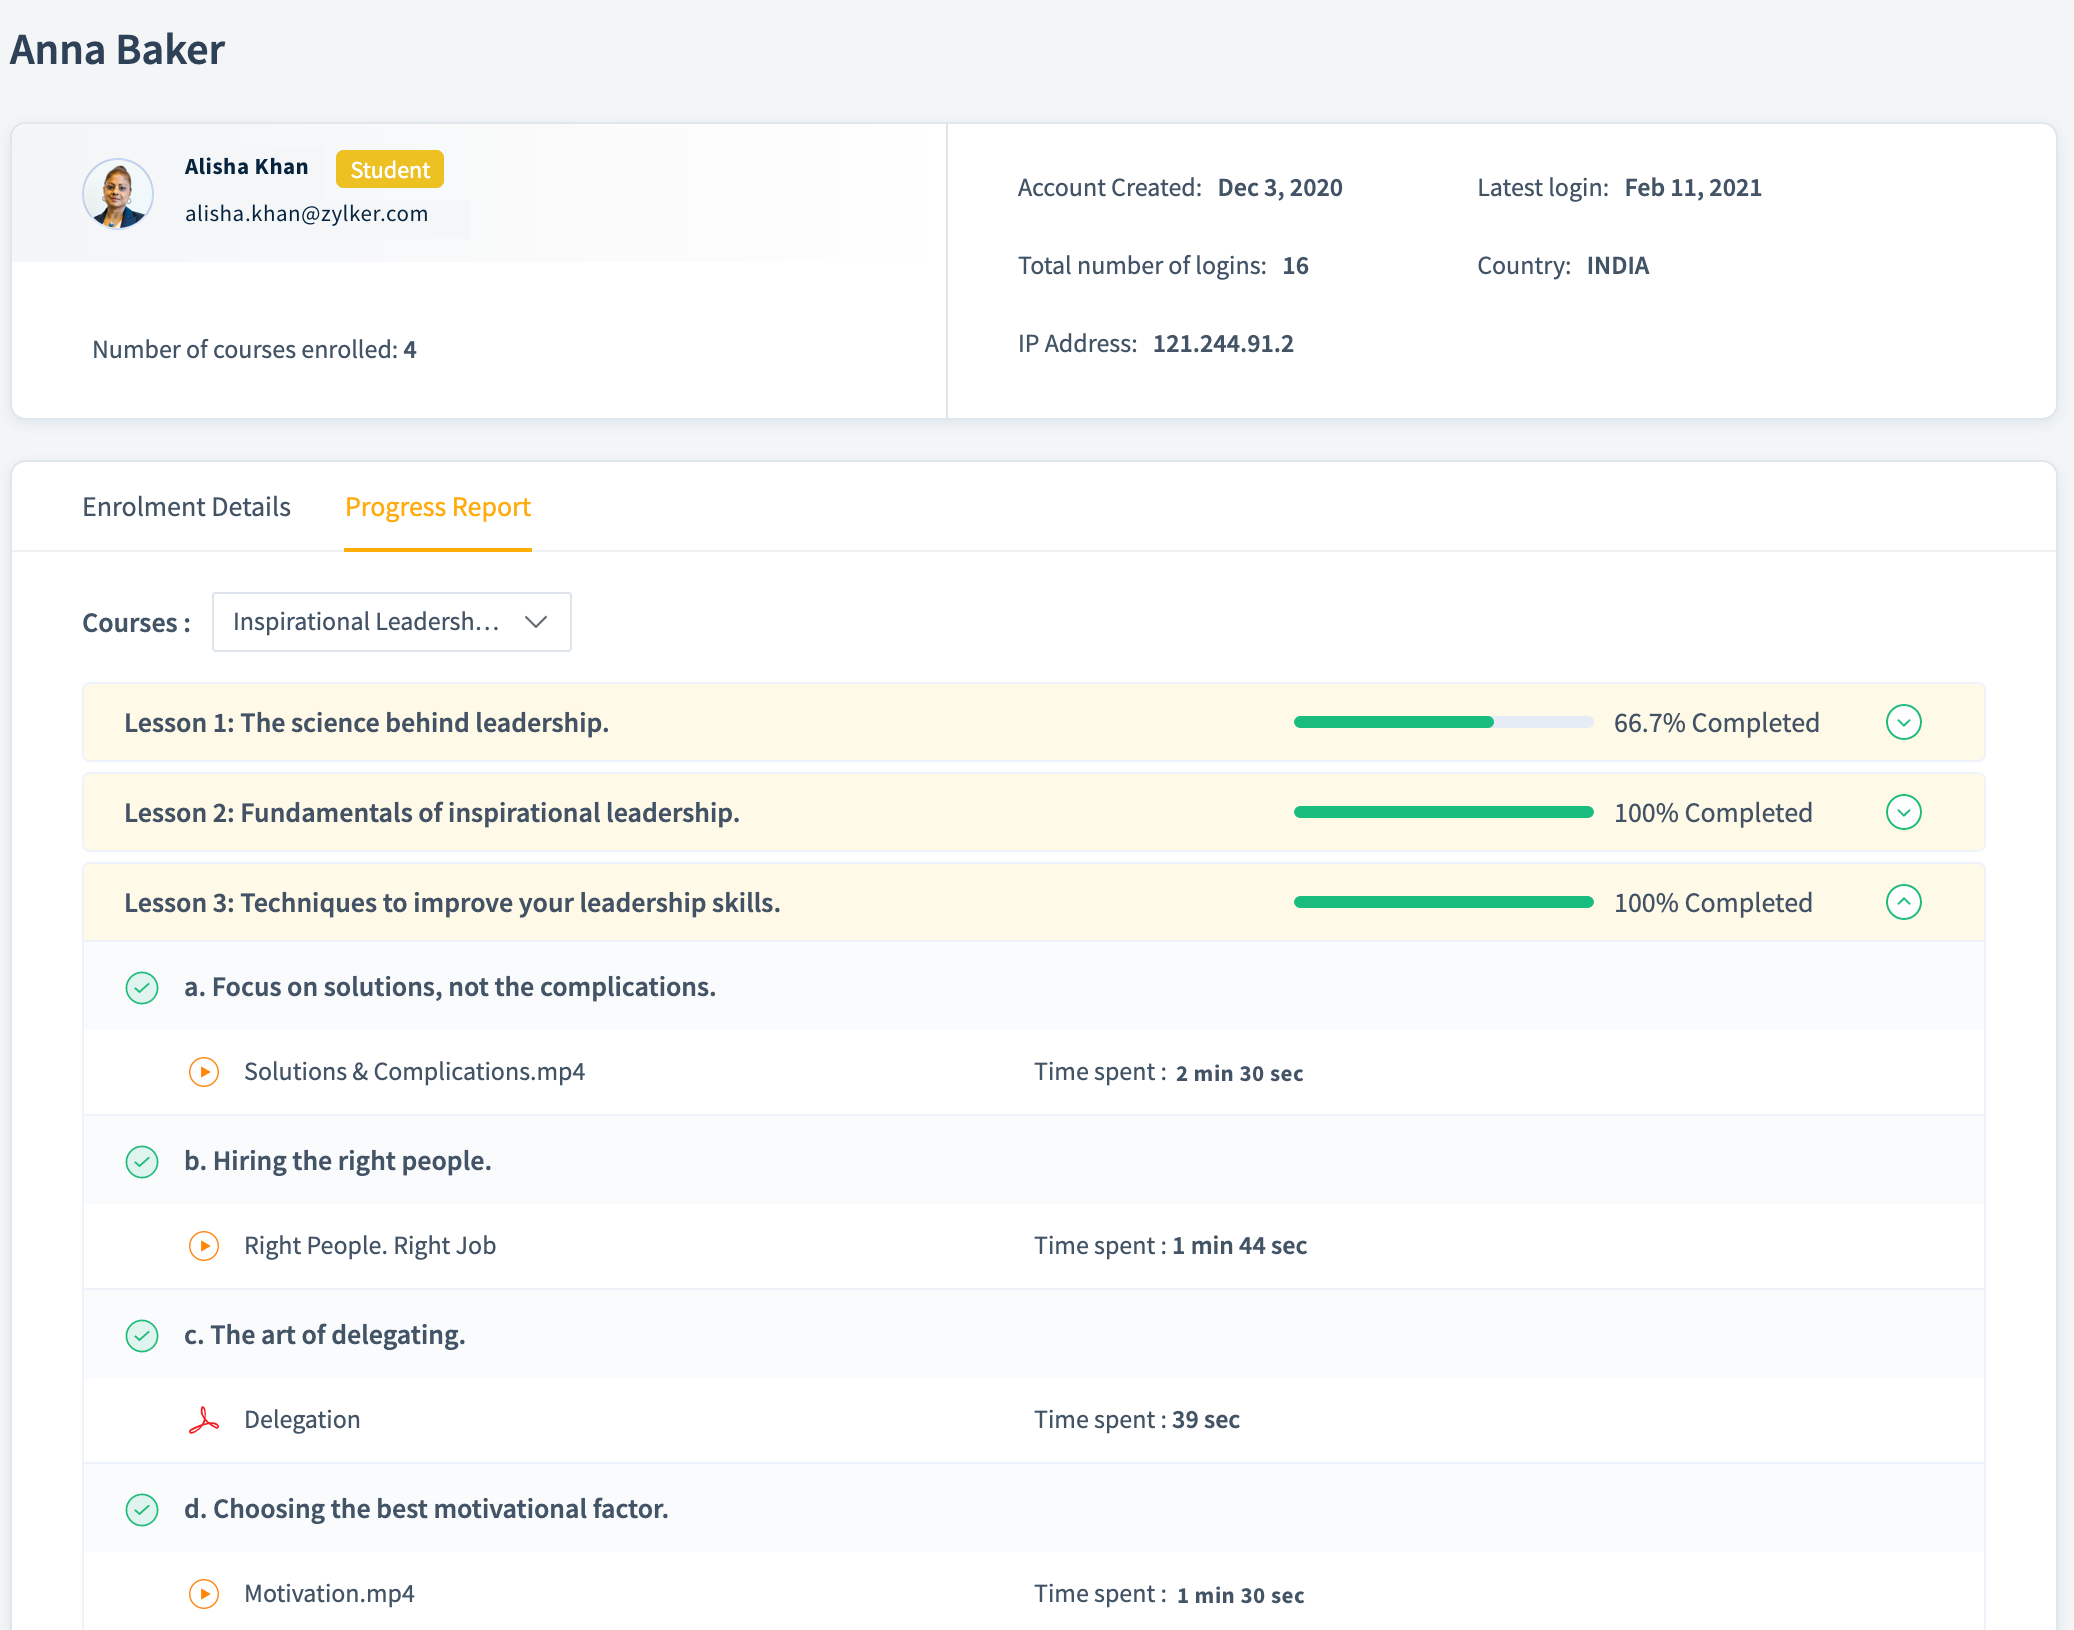Image resolution: width=2074 pixels, height=1630 pixels.
Task: Click the checkmark for 'Choosing the best motivational factor'
Action: 142,1510
